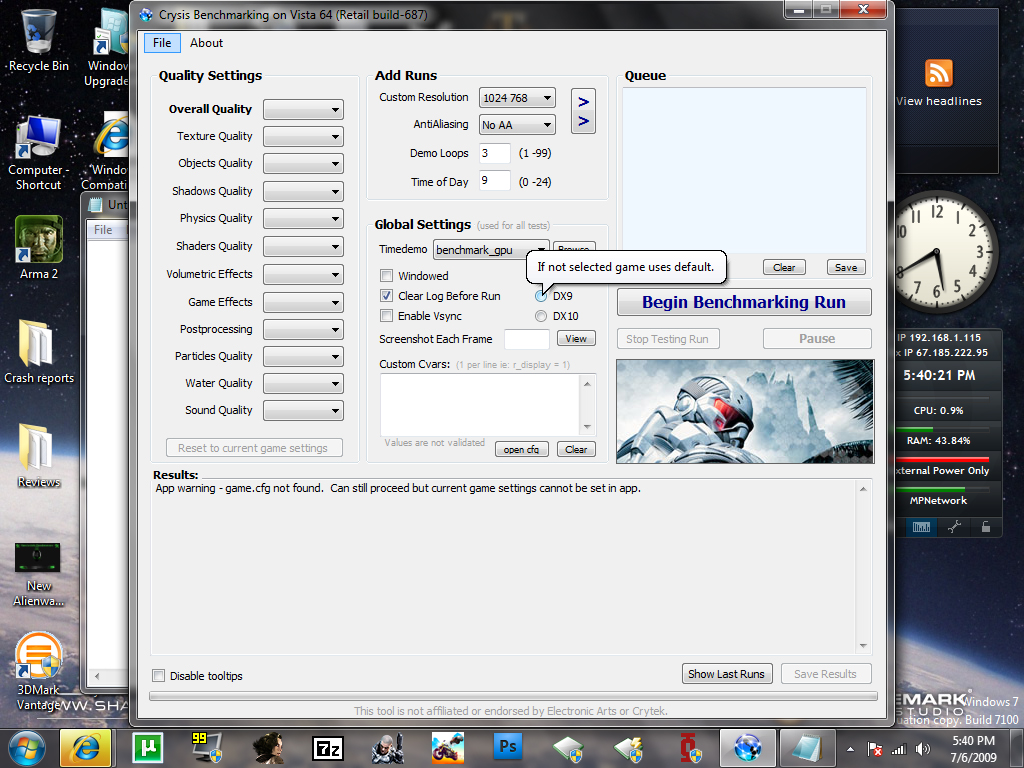Open the Texture Quality dropdown

[303, 136]
